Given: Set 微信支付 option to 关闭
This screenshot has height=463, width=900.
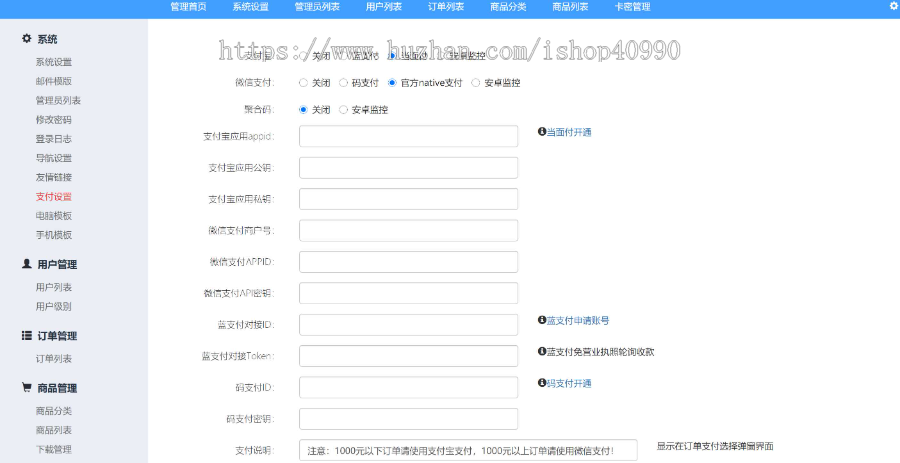Looking at the screenshot, I should (304, 83).
